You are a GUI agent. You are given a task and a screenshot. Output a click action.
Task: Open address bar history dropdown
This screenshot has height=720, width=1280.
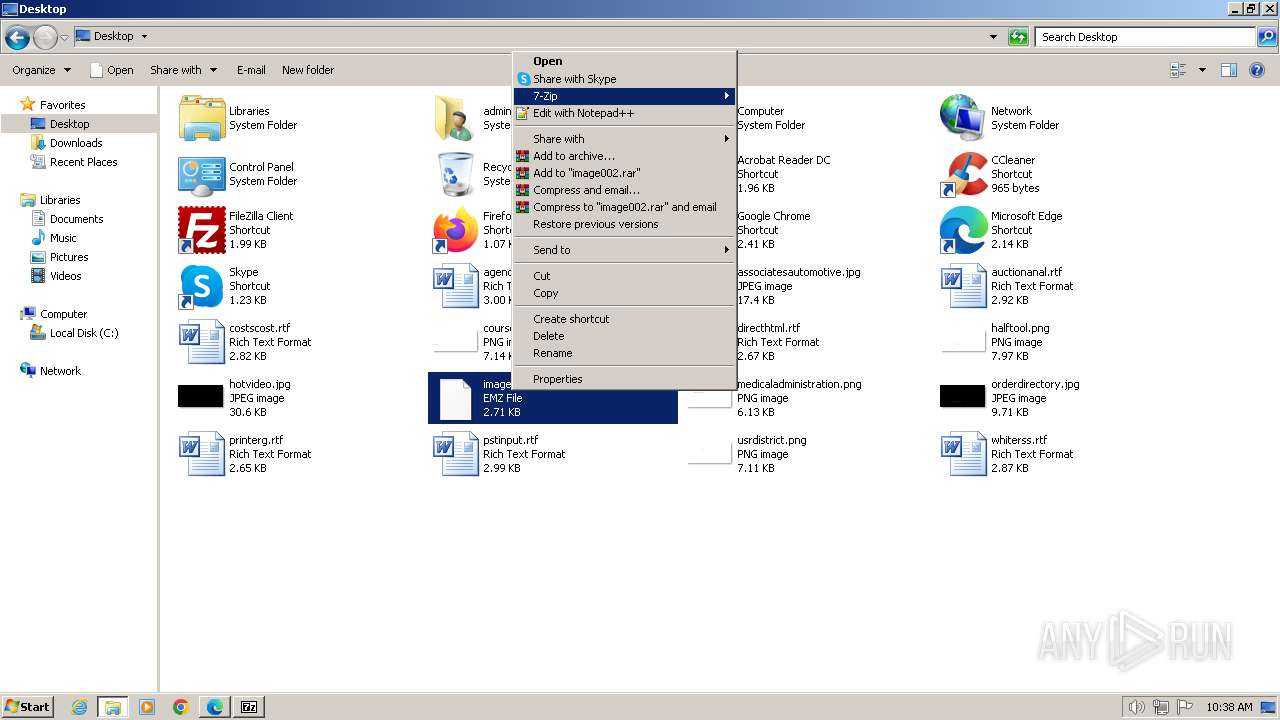tap(993, 37)
